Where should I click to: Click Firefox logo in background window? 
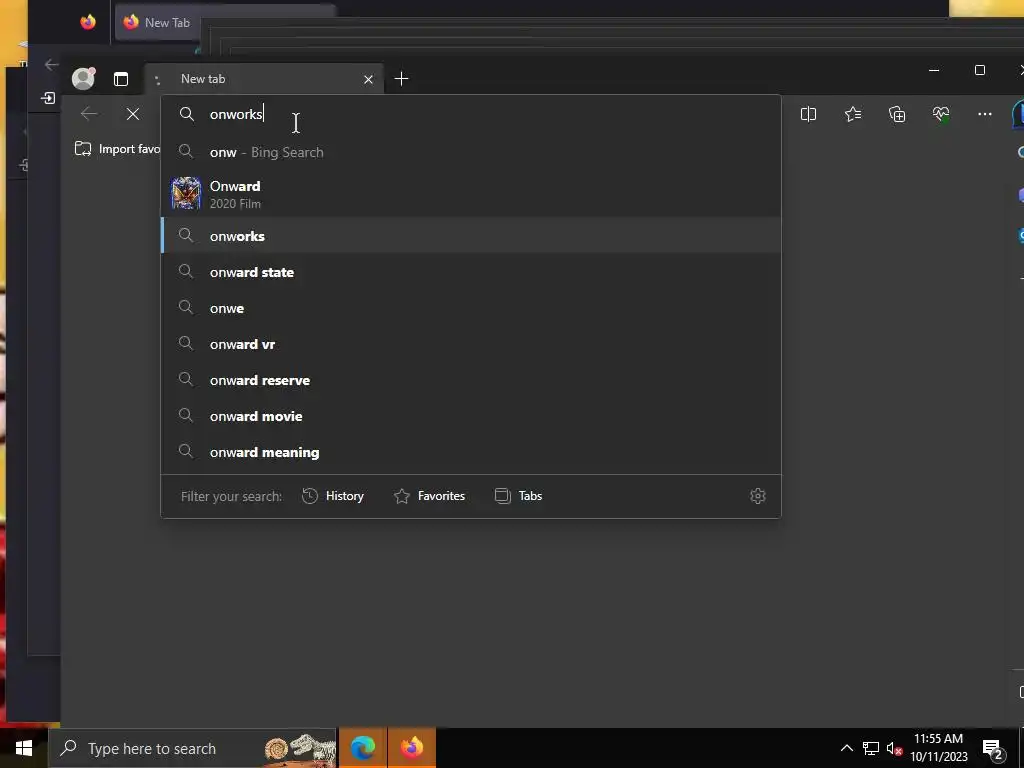tap(88, 22)
